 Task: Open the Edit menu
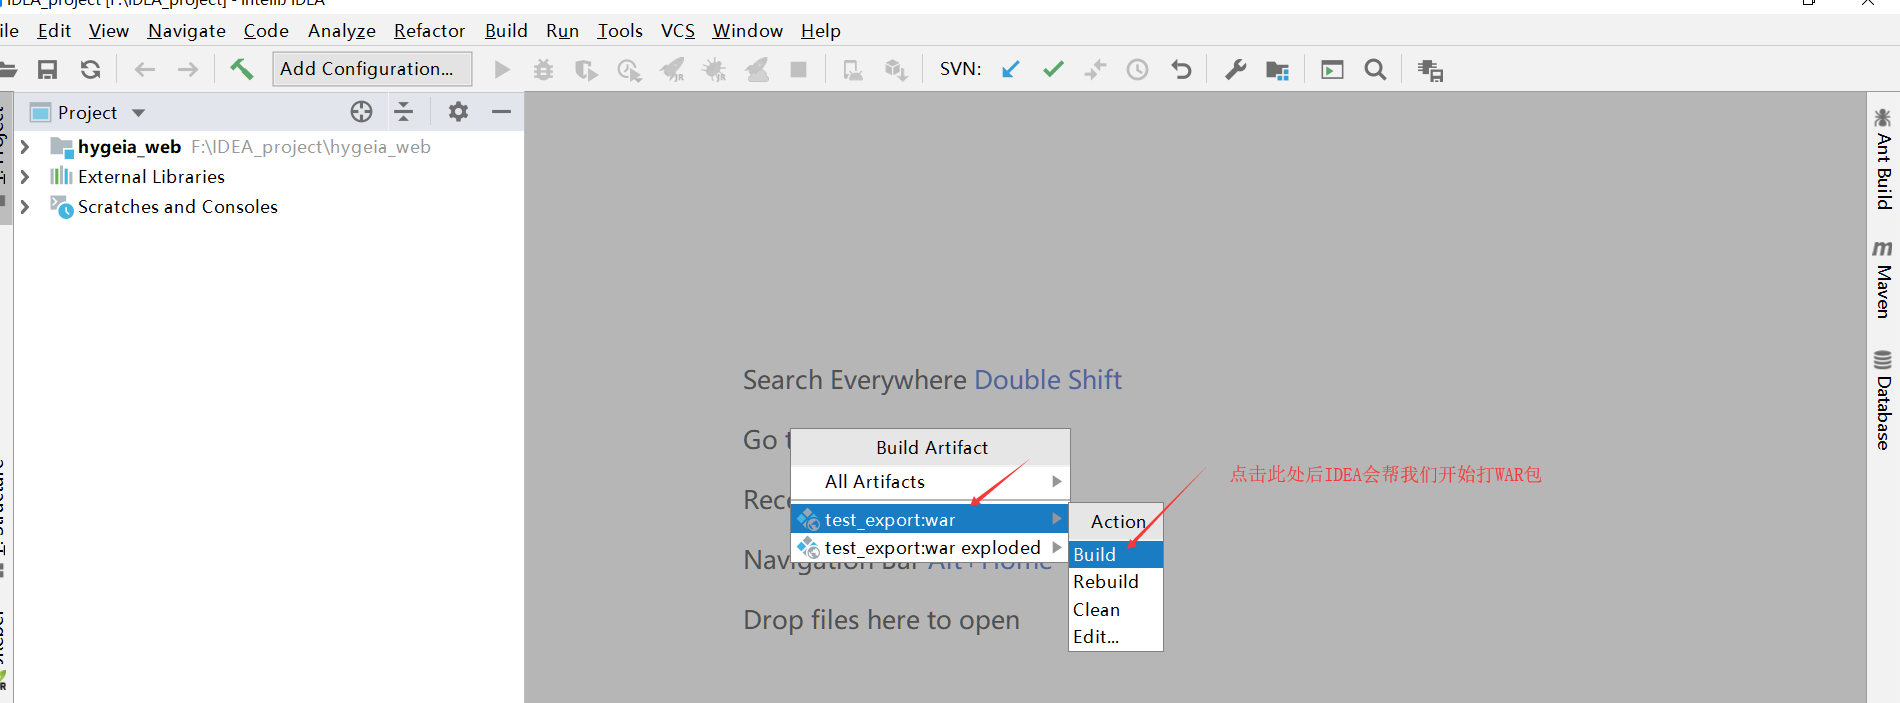click(54, 31)
